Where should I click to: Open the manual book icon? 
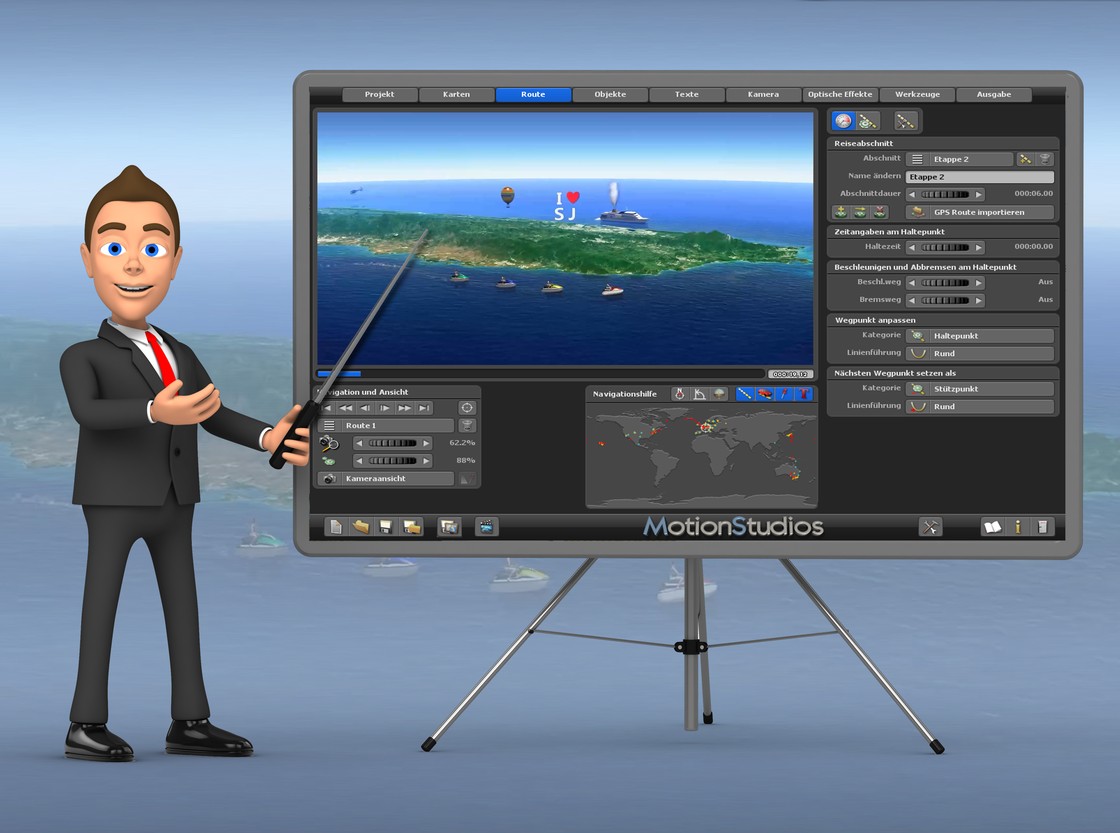992,527
